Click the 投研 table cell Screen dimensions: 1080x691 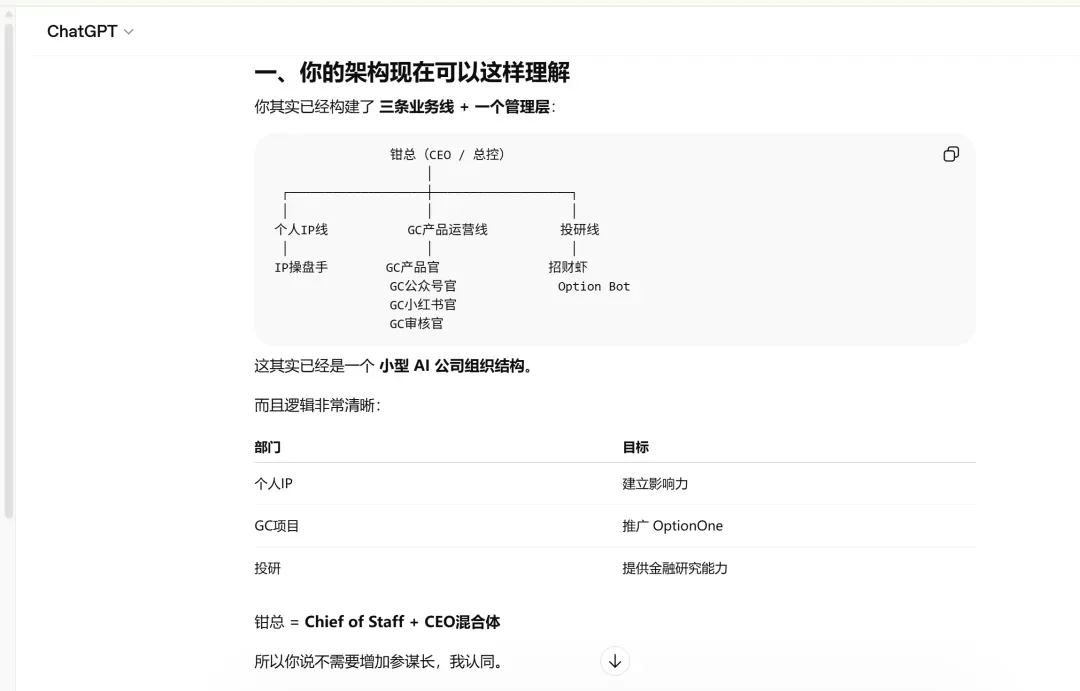pos(267,568)
